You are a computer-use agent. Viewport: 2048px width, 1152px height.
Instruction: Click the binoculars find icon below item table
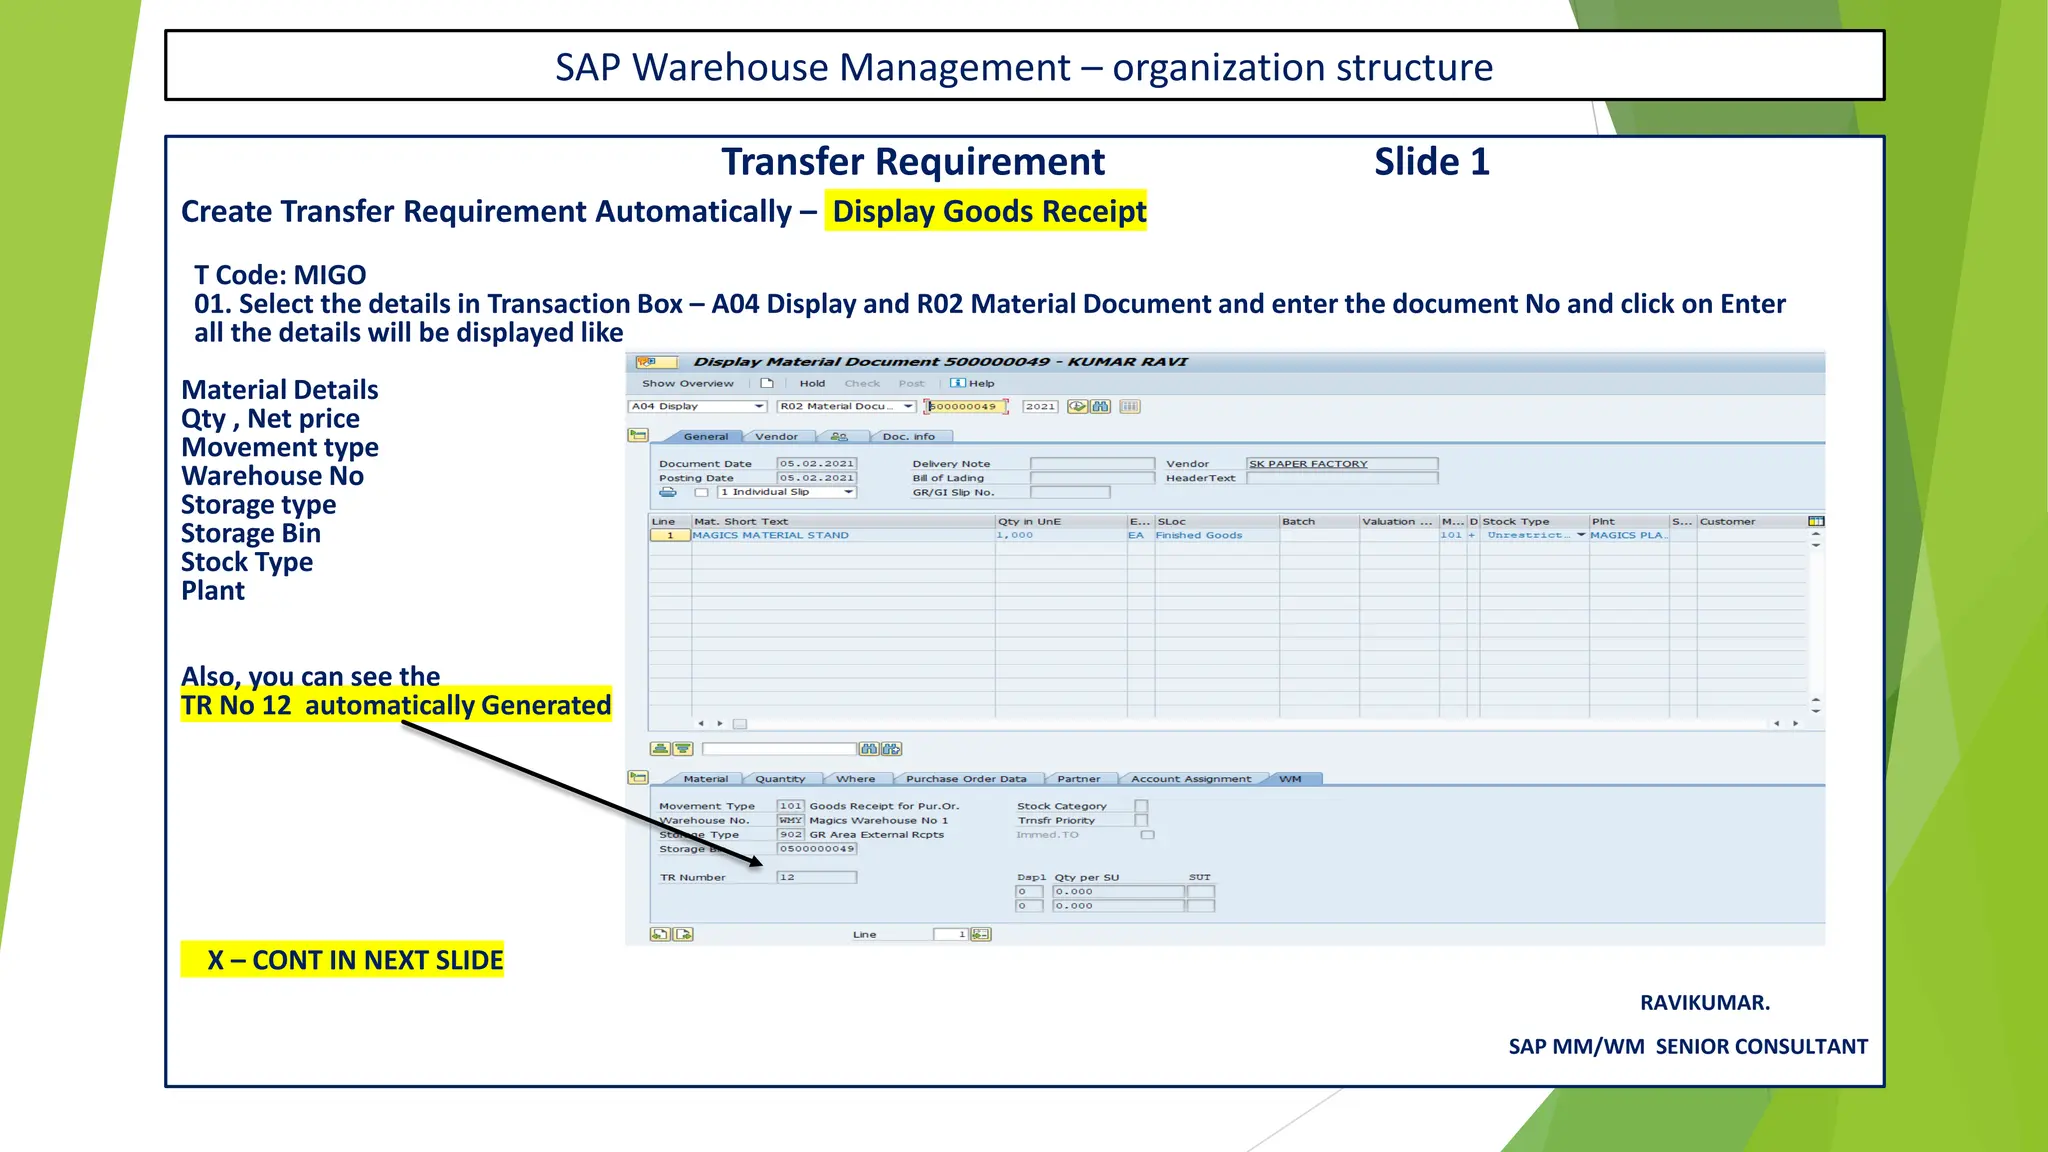pyautogui.click(x=869, y=749)
